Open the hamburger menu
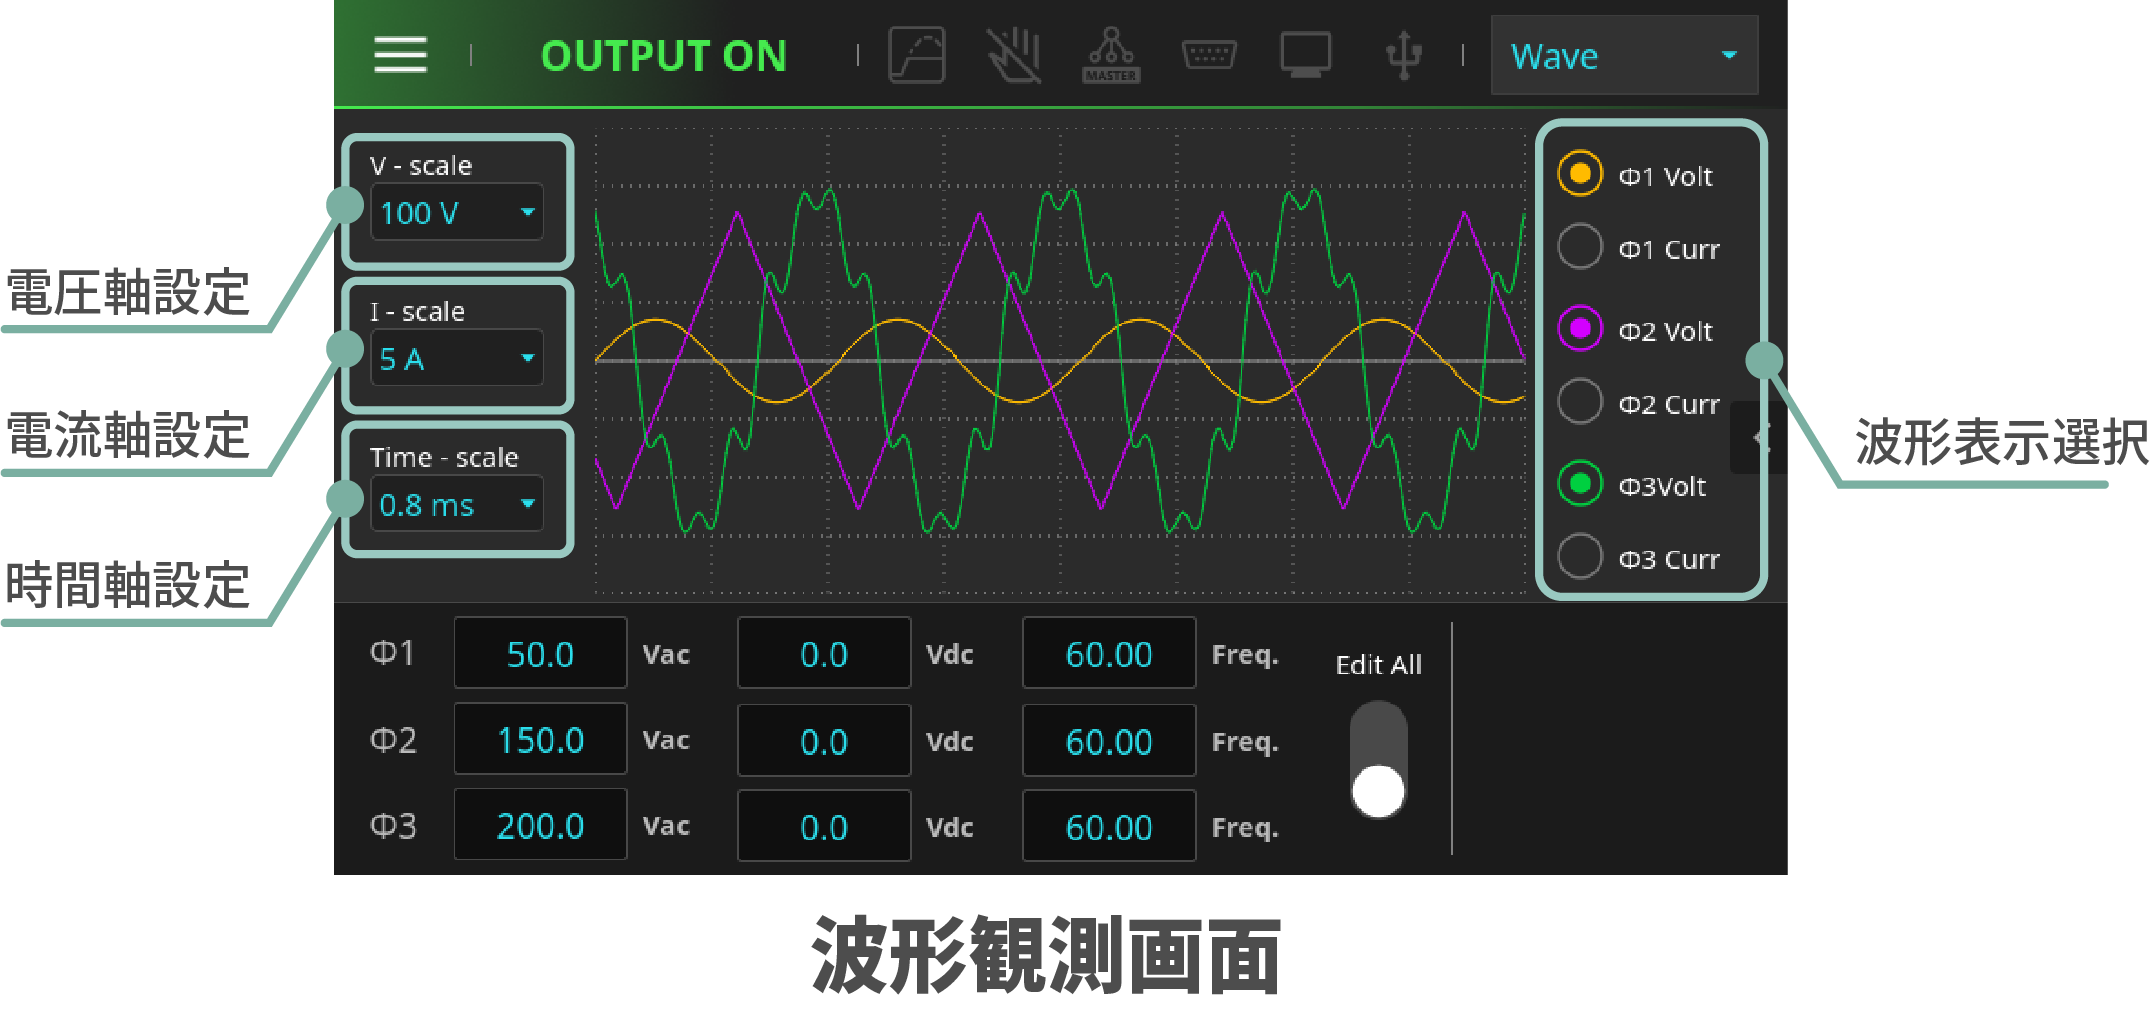Viewport: 2152px width, 1014px height. pos(400,55)
